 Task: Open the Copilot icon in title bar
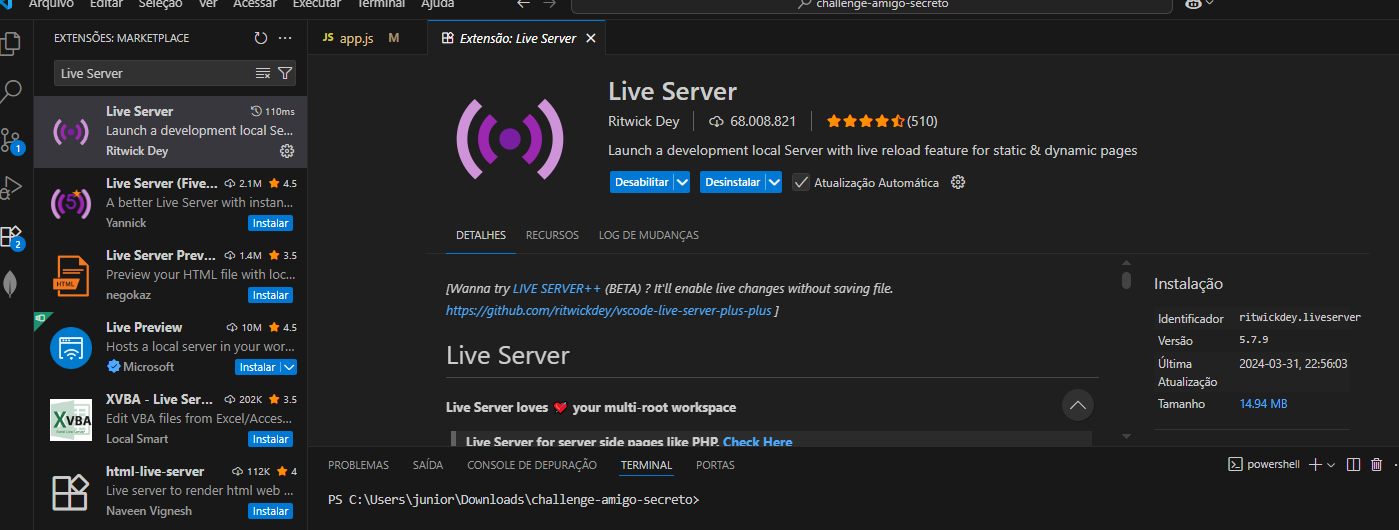coord(1193,4)
